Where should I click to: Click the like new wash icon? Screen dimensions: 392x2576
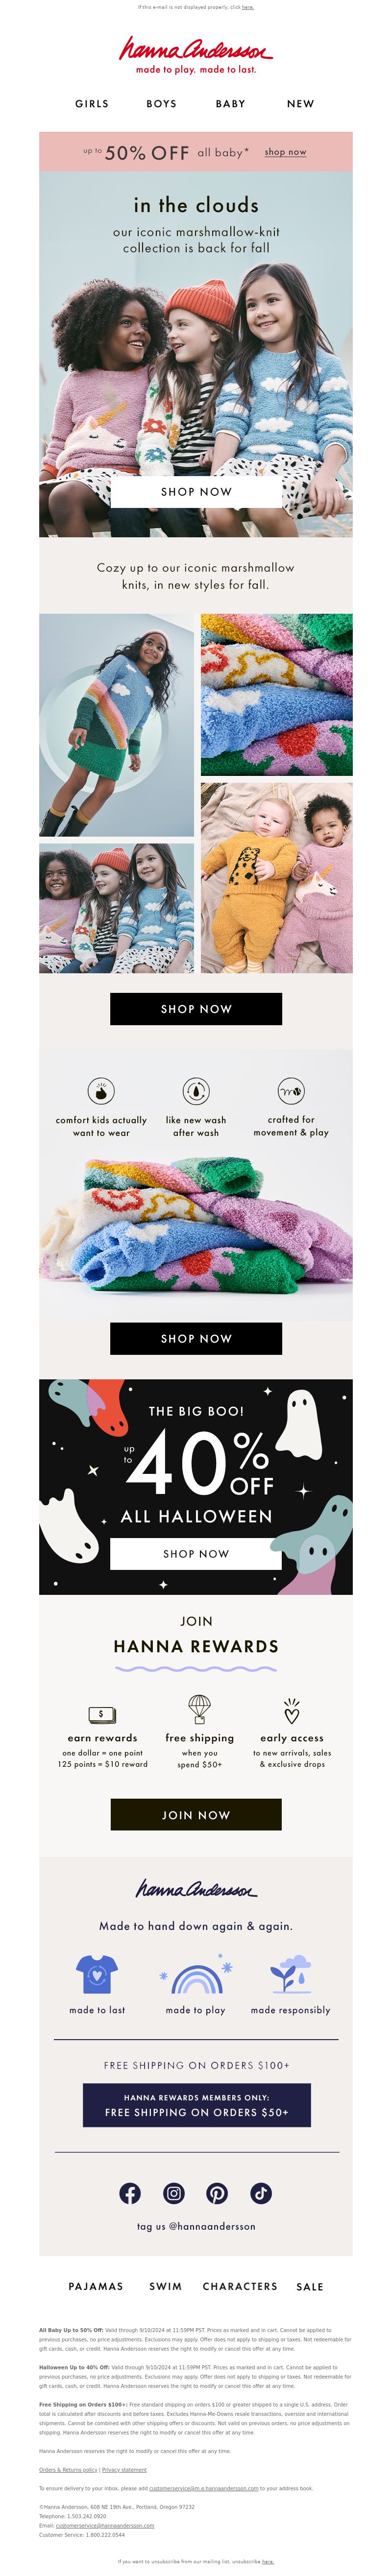click(x=196, y=1091)
